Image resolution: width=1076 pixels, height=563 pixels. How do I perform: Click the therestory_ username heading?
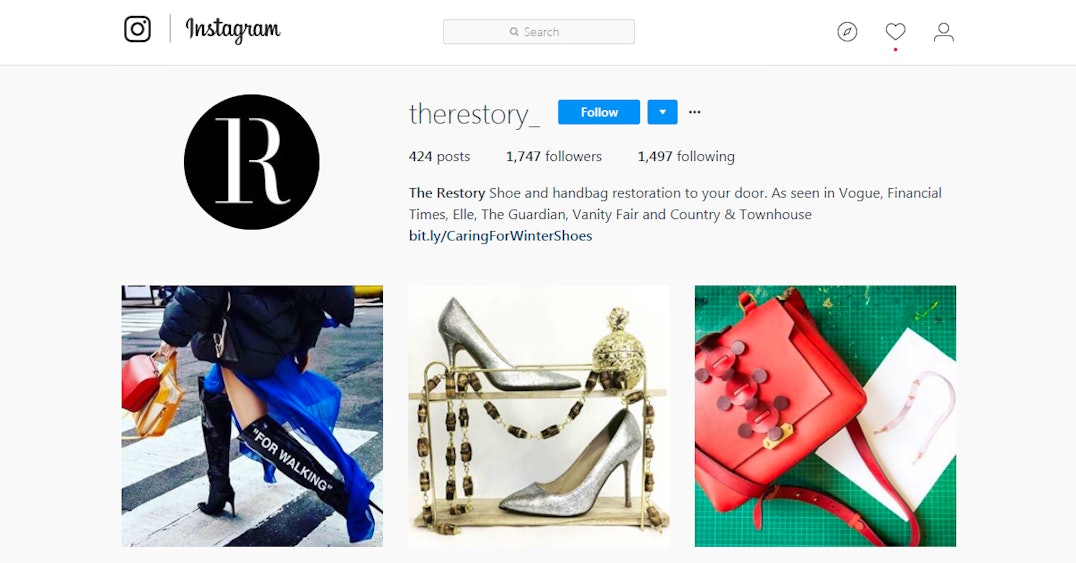[474, 114]
